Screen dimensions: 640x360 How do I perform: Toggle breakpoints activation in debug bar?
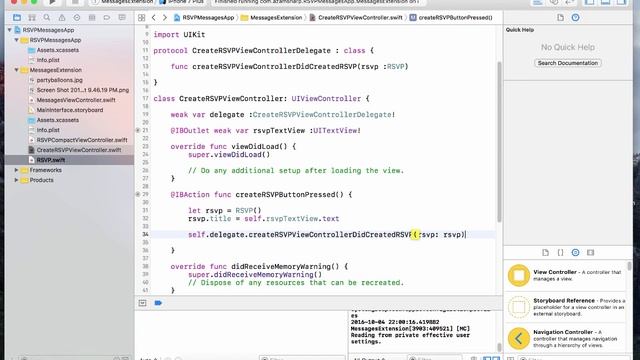pyautogui.click(x=158, y=303)
